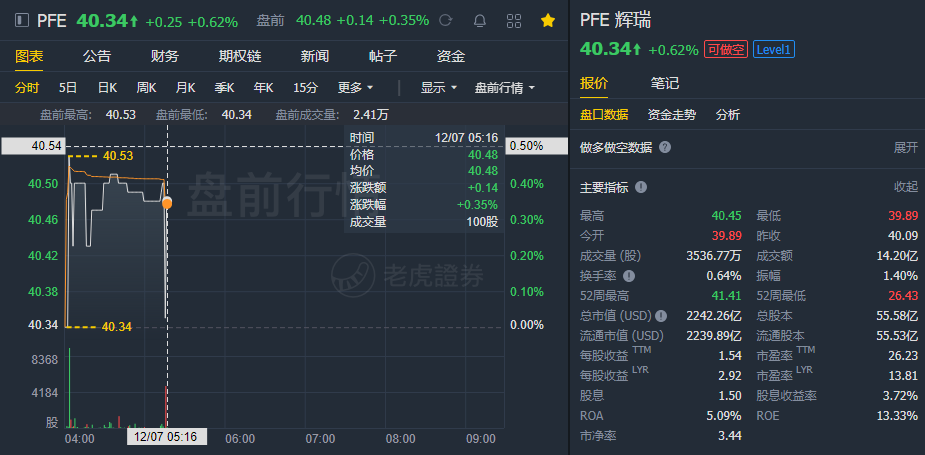Switch to the 笔记 tab
The width and height of the screenshot is (925, 455).
tap(664, 83)
